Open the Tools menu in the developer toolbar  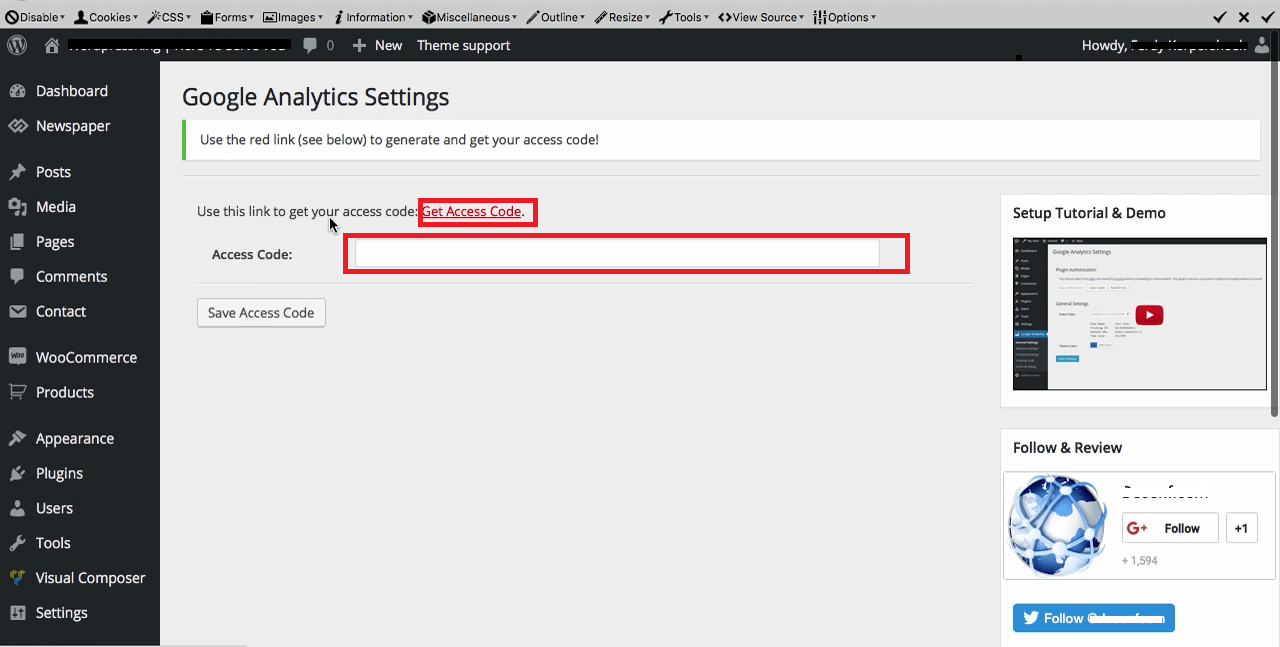point(684,17)
